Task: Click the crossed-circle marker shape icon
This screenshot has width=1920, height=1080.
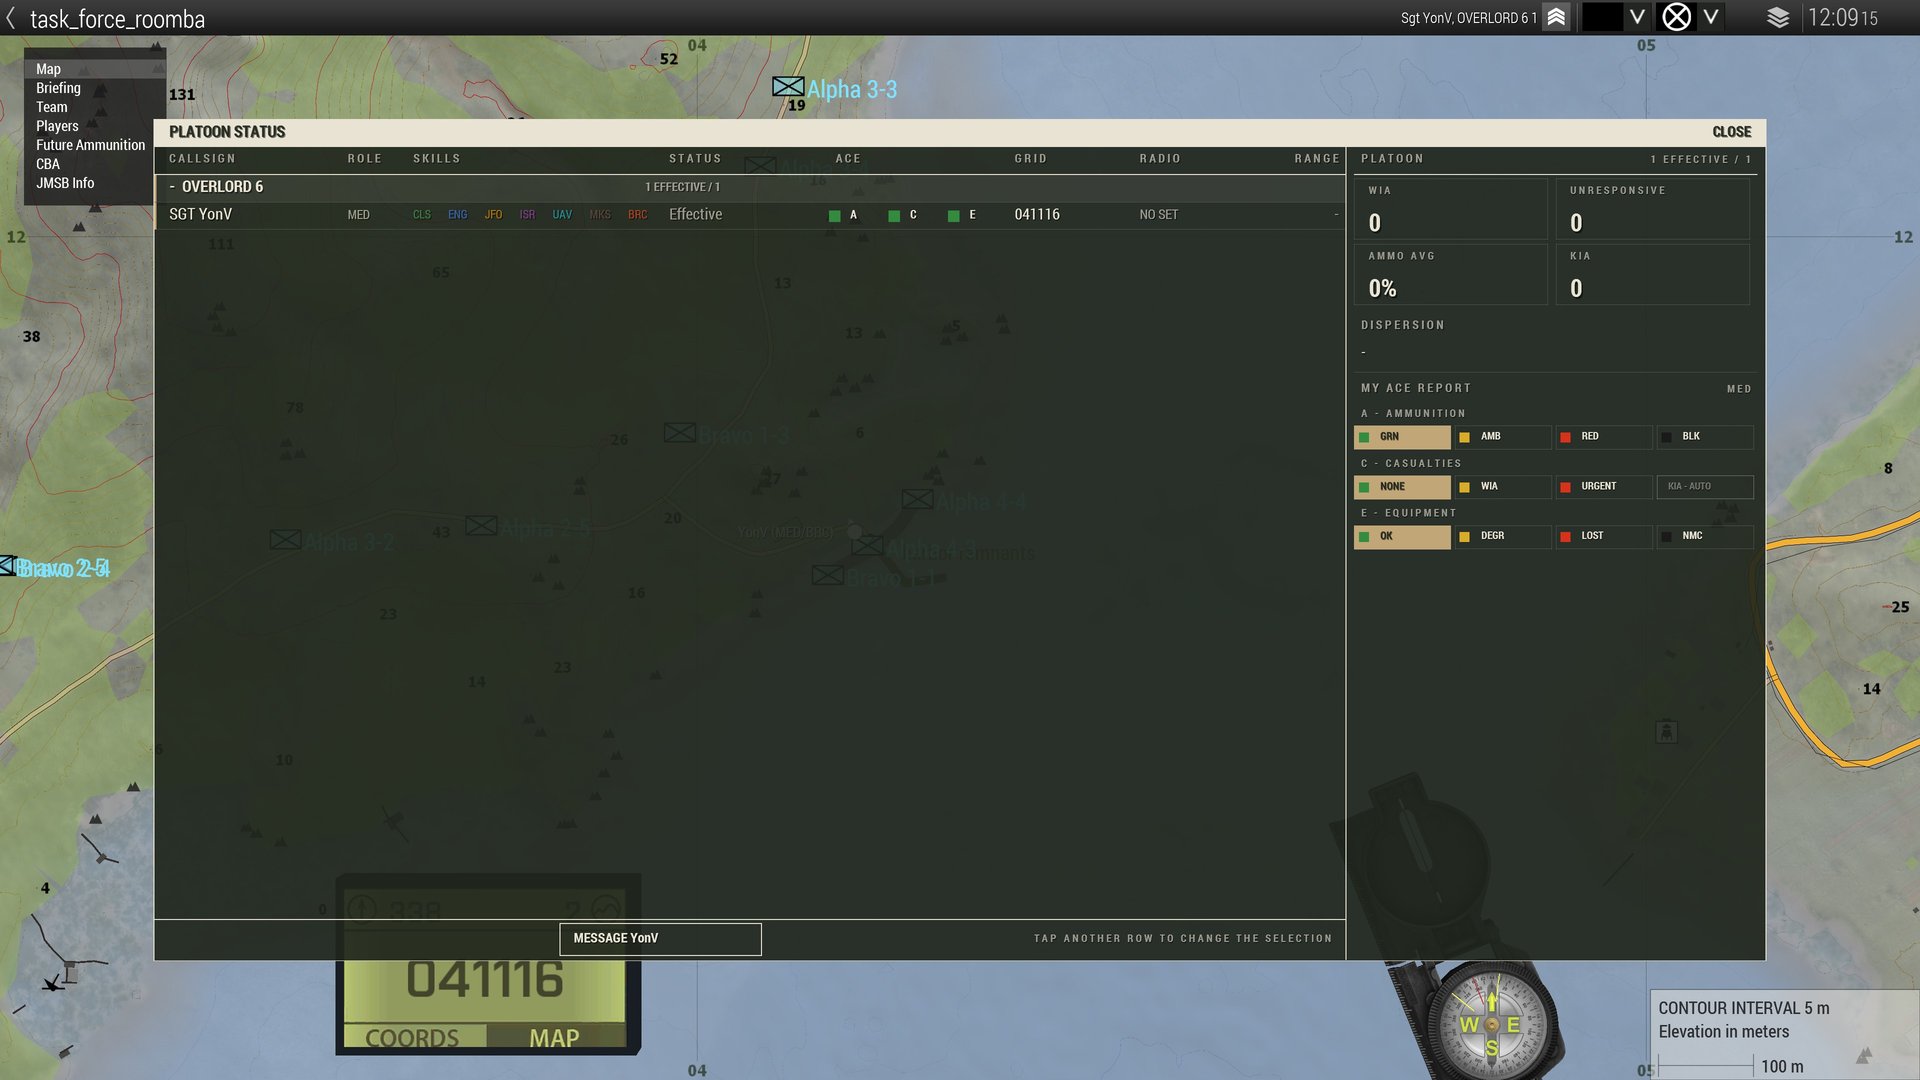Action: (x=1676, y=17)
